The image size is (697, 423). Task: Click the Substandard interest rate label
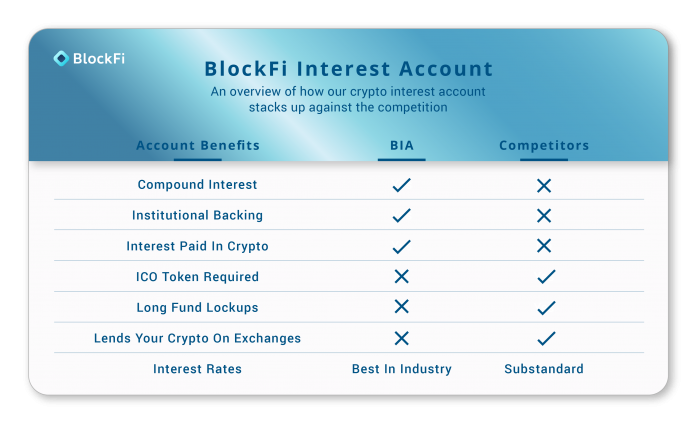click(544, 369)
